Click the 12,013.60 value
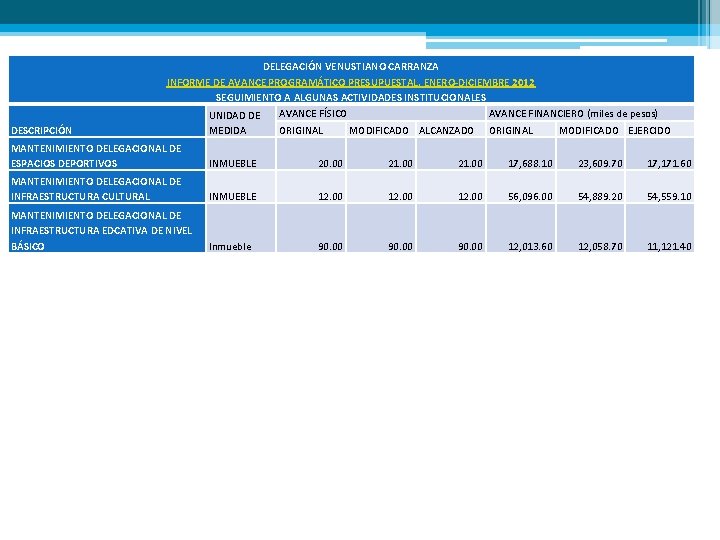This screenshot has width=720, height=540. 530,247
